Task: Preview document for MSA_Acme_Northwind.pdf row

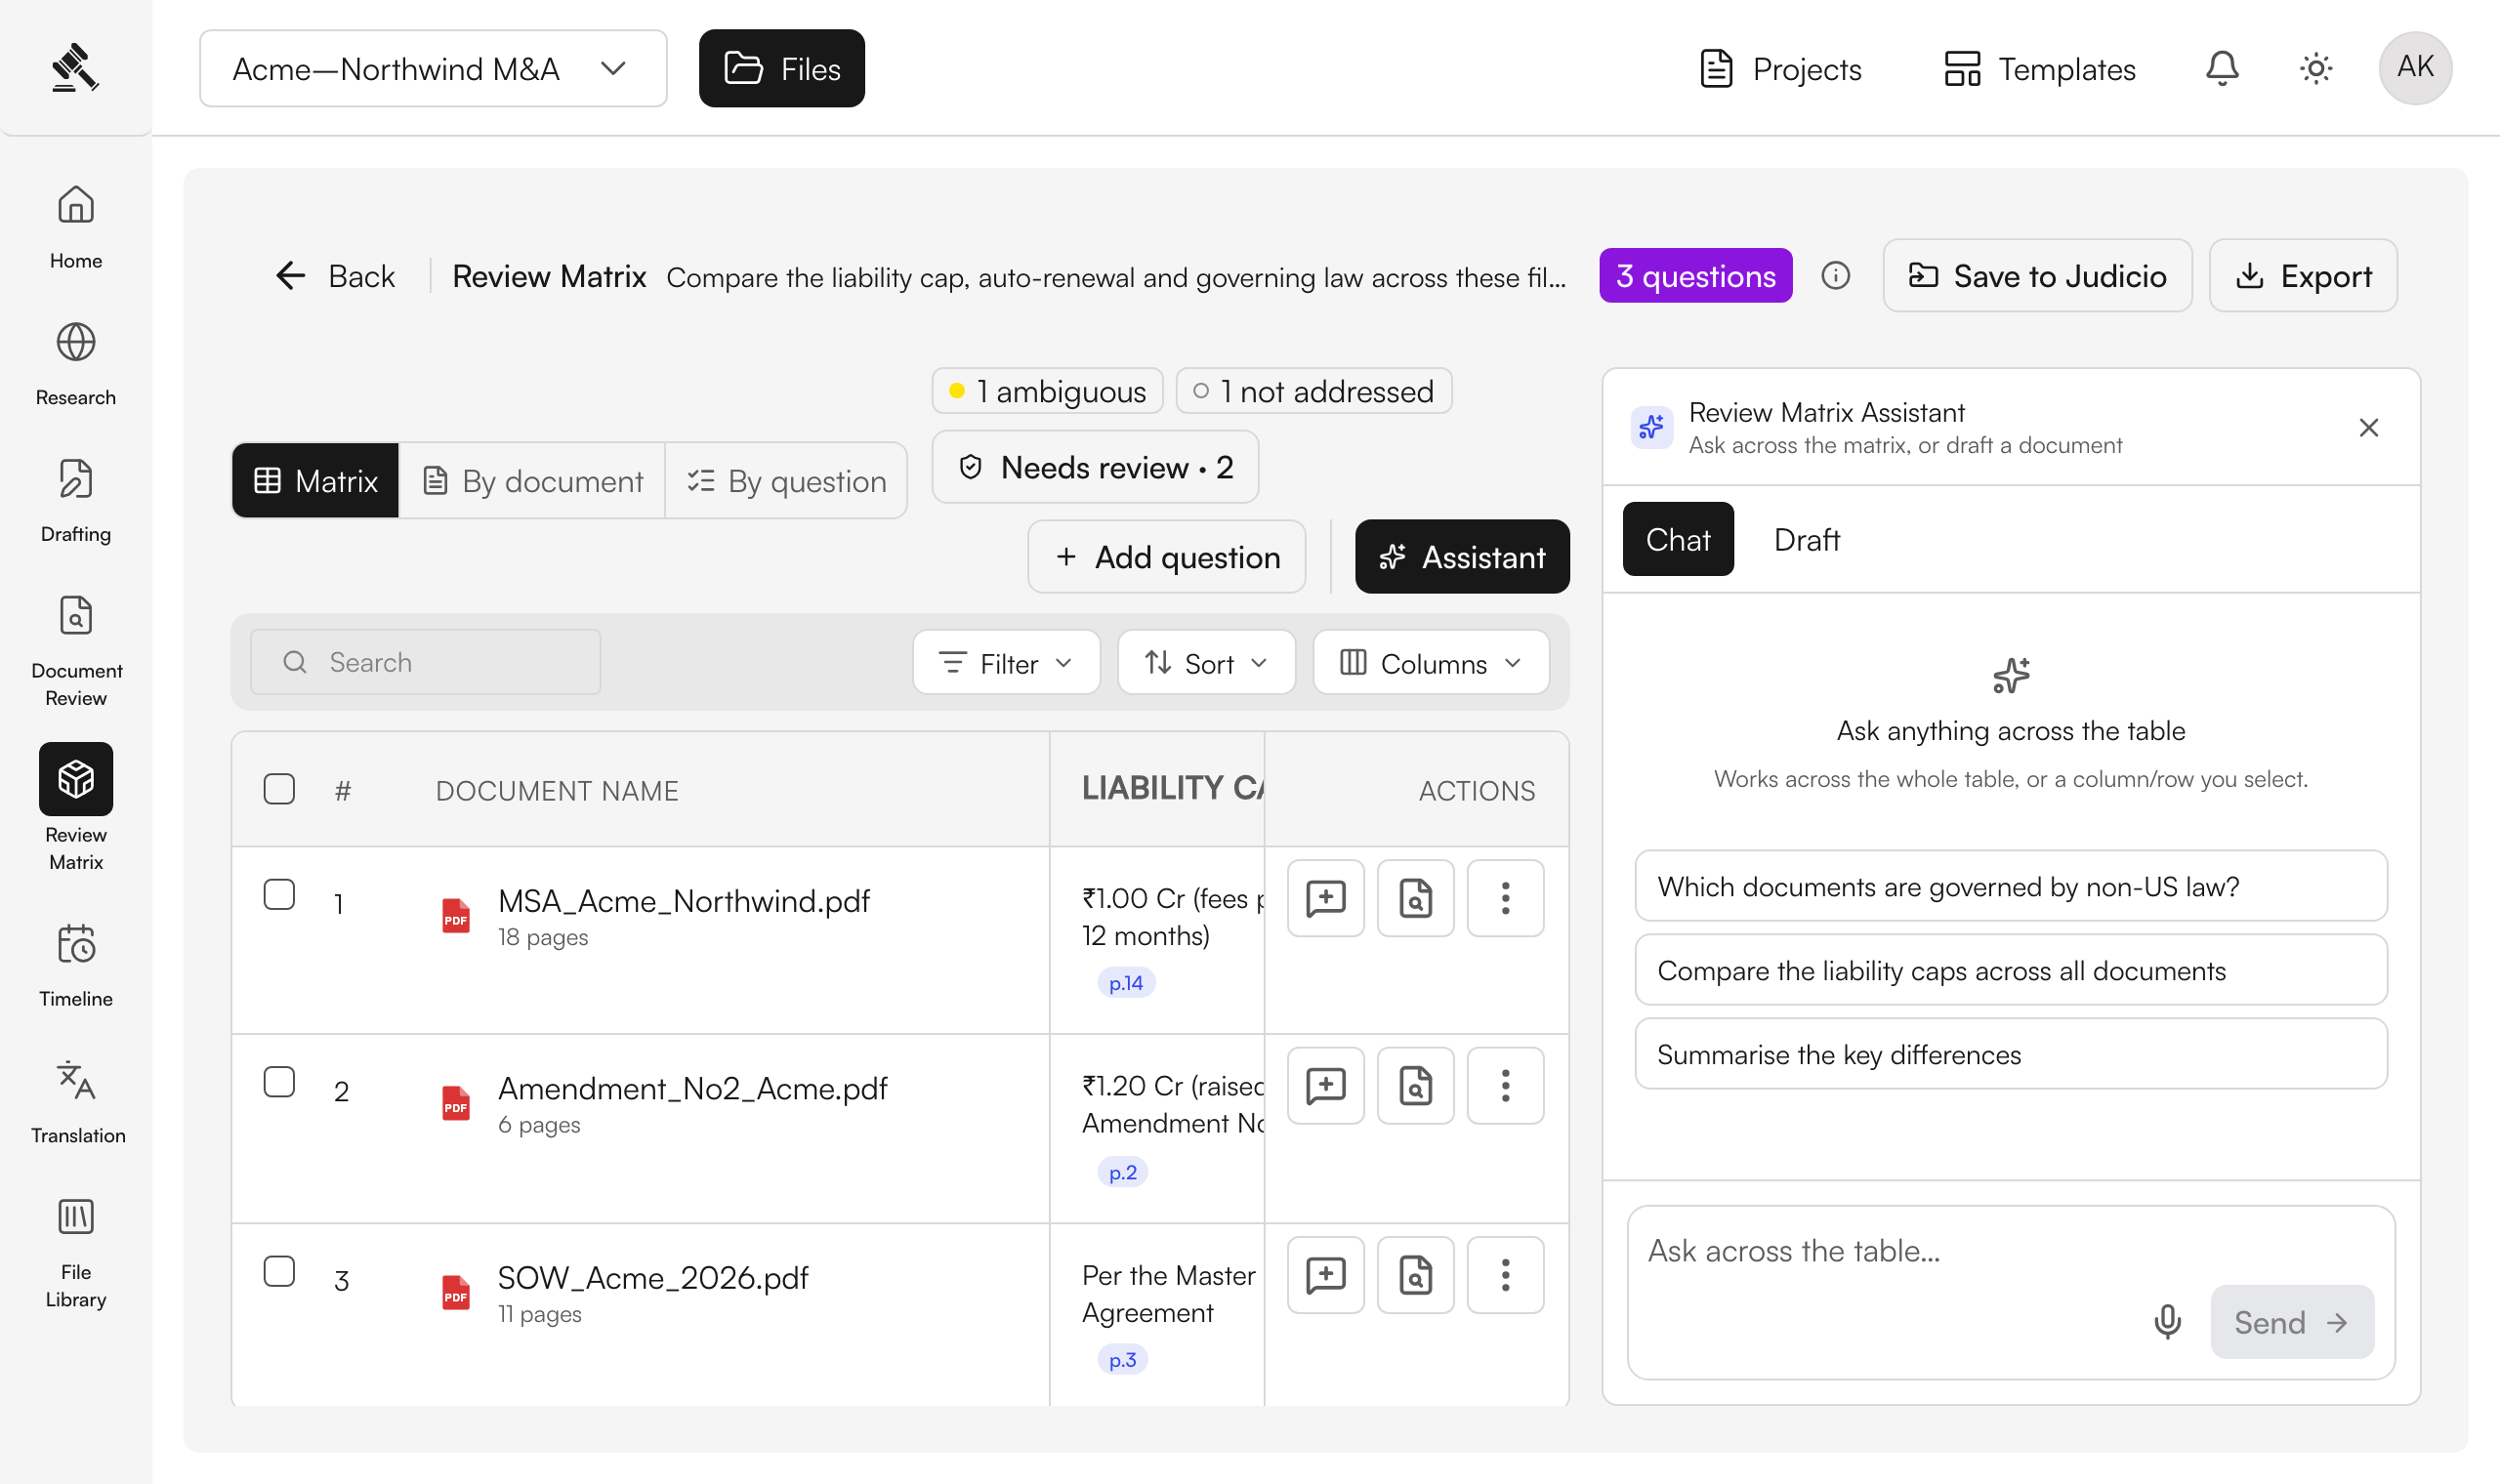Action: pyautogui.click(x=1415, y=898)
